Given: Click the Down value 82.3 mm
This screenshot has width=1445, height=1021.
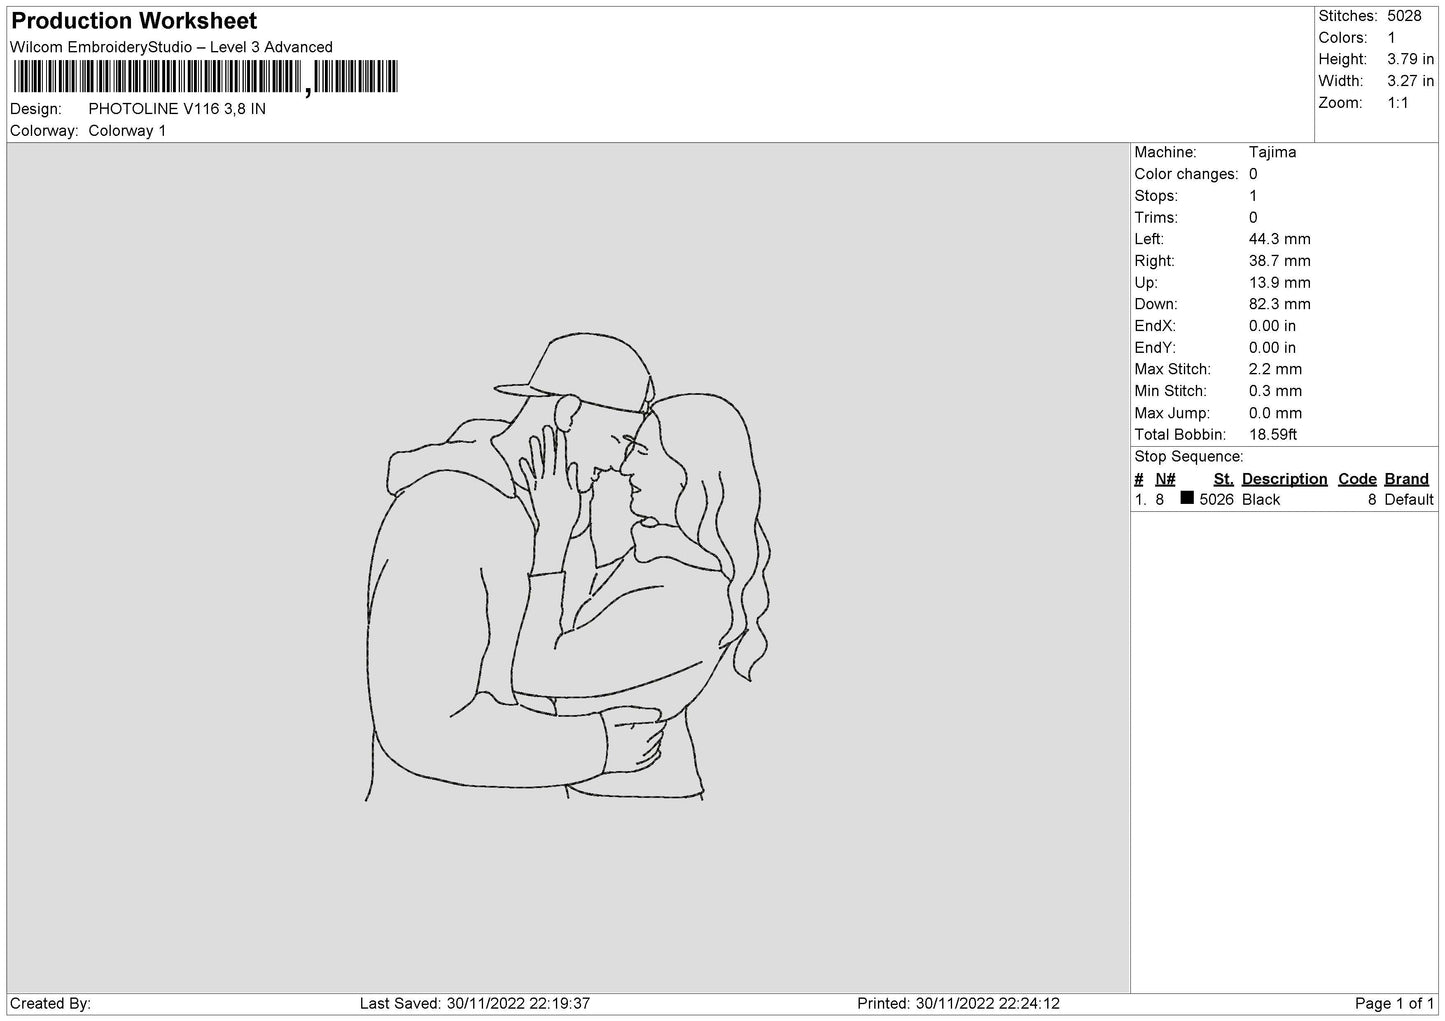Looking at the screenshot, I should point(1279,304).
